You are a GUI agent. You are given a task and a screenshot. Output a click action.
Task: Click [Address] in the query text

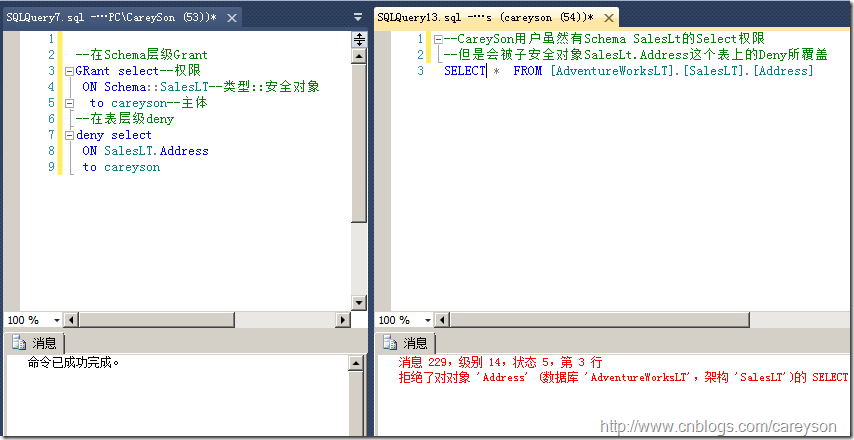coord(782,71)
